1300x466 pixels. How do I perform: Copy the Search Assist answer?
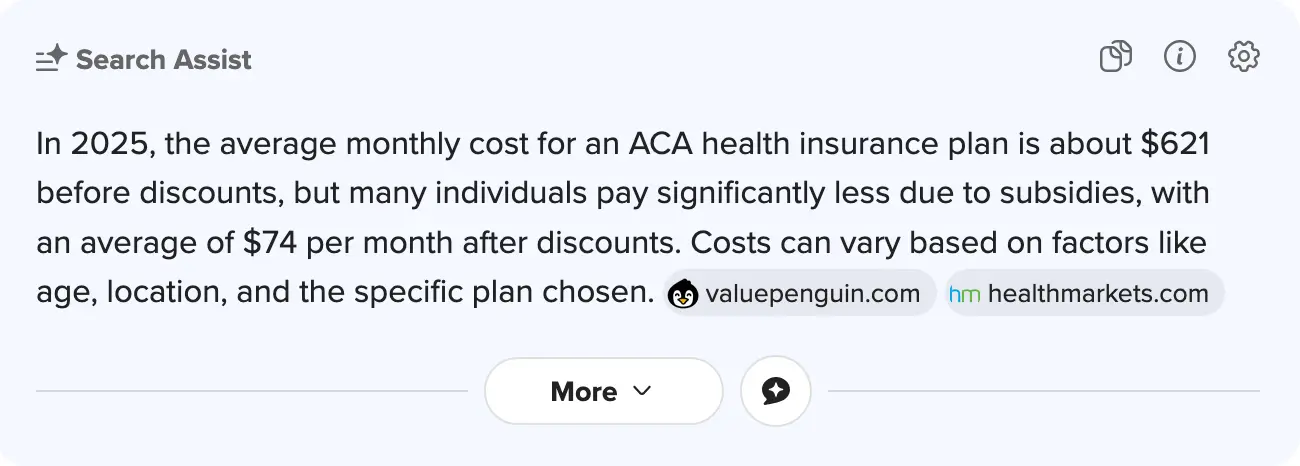(x=1115, y=57)
